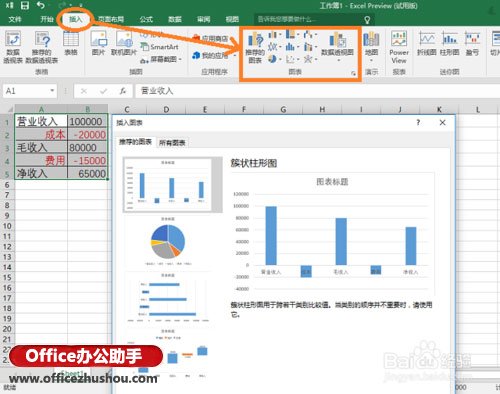This screenshot has width=500, height=394.
Task: Click the hierarchy chart icon in Charts group
Action: [290, 34]
